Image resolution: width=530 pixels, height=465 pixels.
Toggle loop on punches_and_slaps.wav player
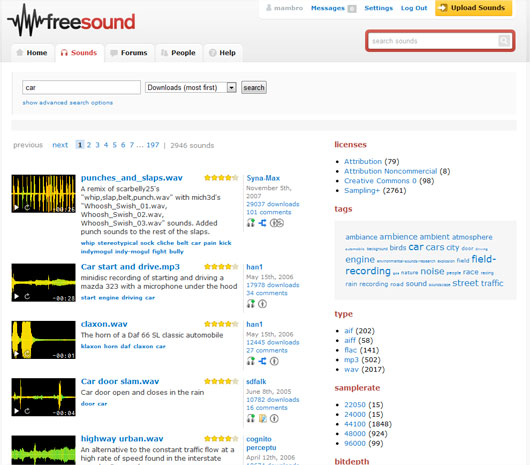tap(27, 208)
